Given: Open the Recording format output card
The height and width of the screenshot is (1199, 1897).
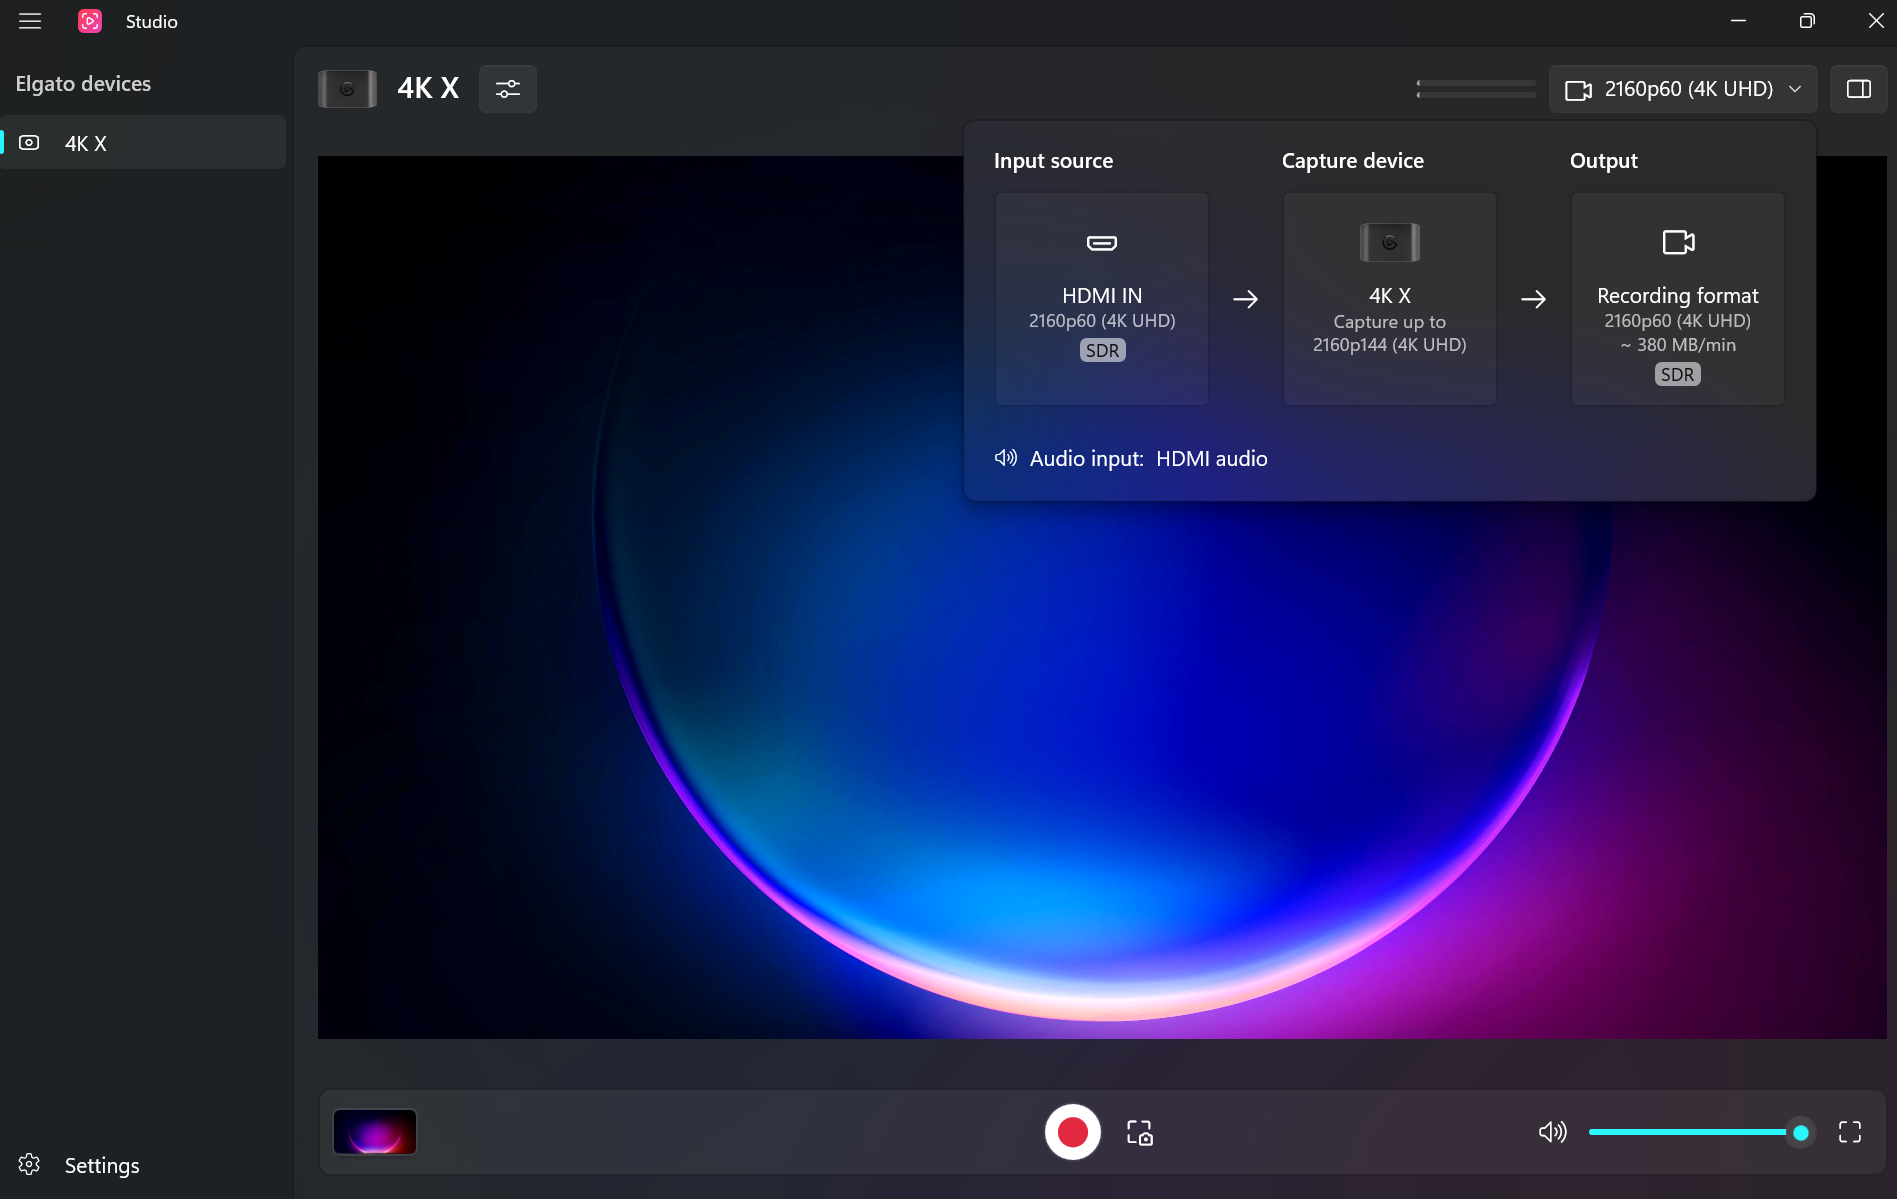Looking at the screenshot, I should [1678, 299].
